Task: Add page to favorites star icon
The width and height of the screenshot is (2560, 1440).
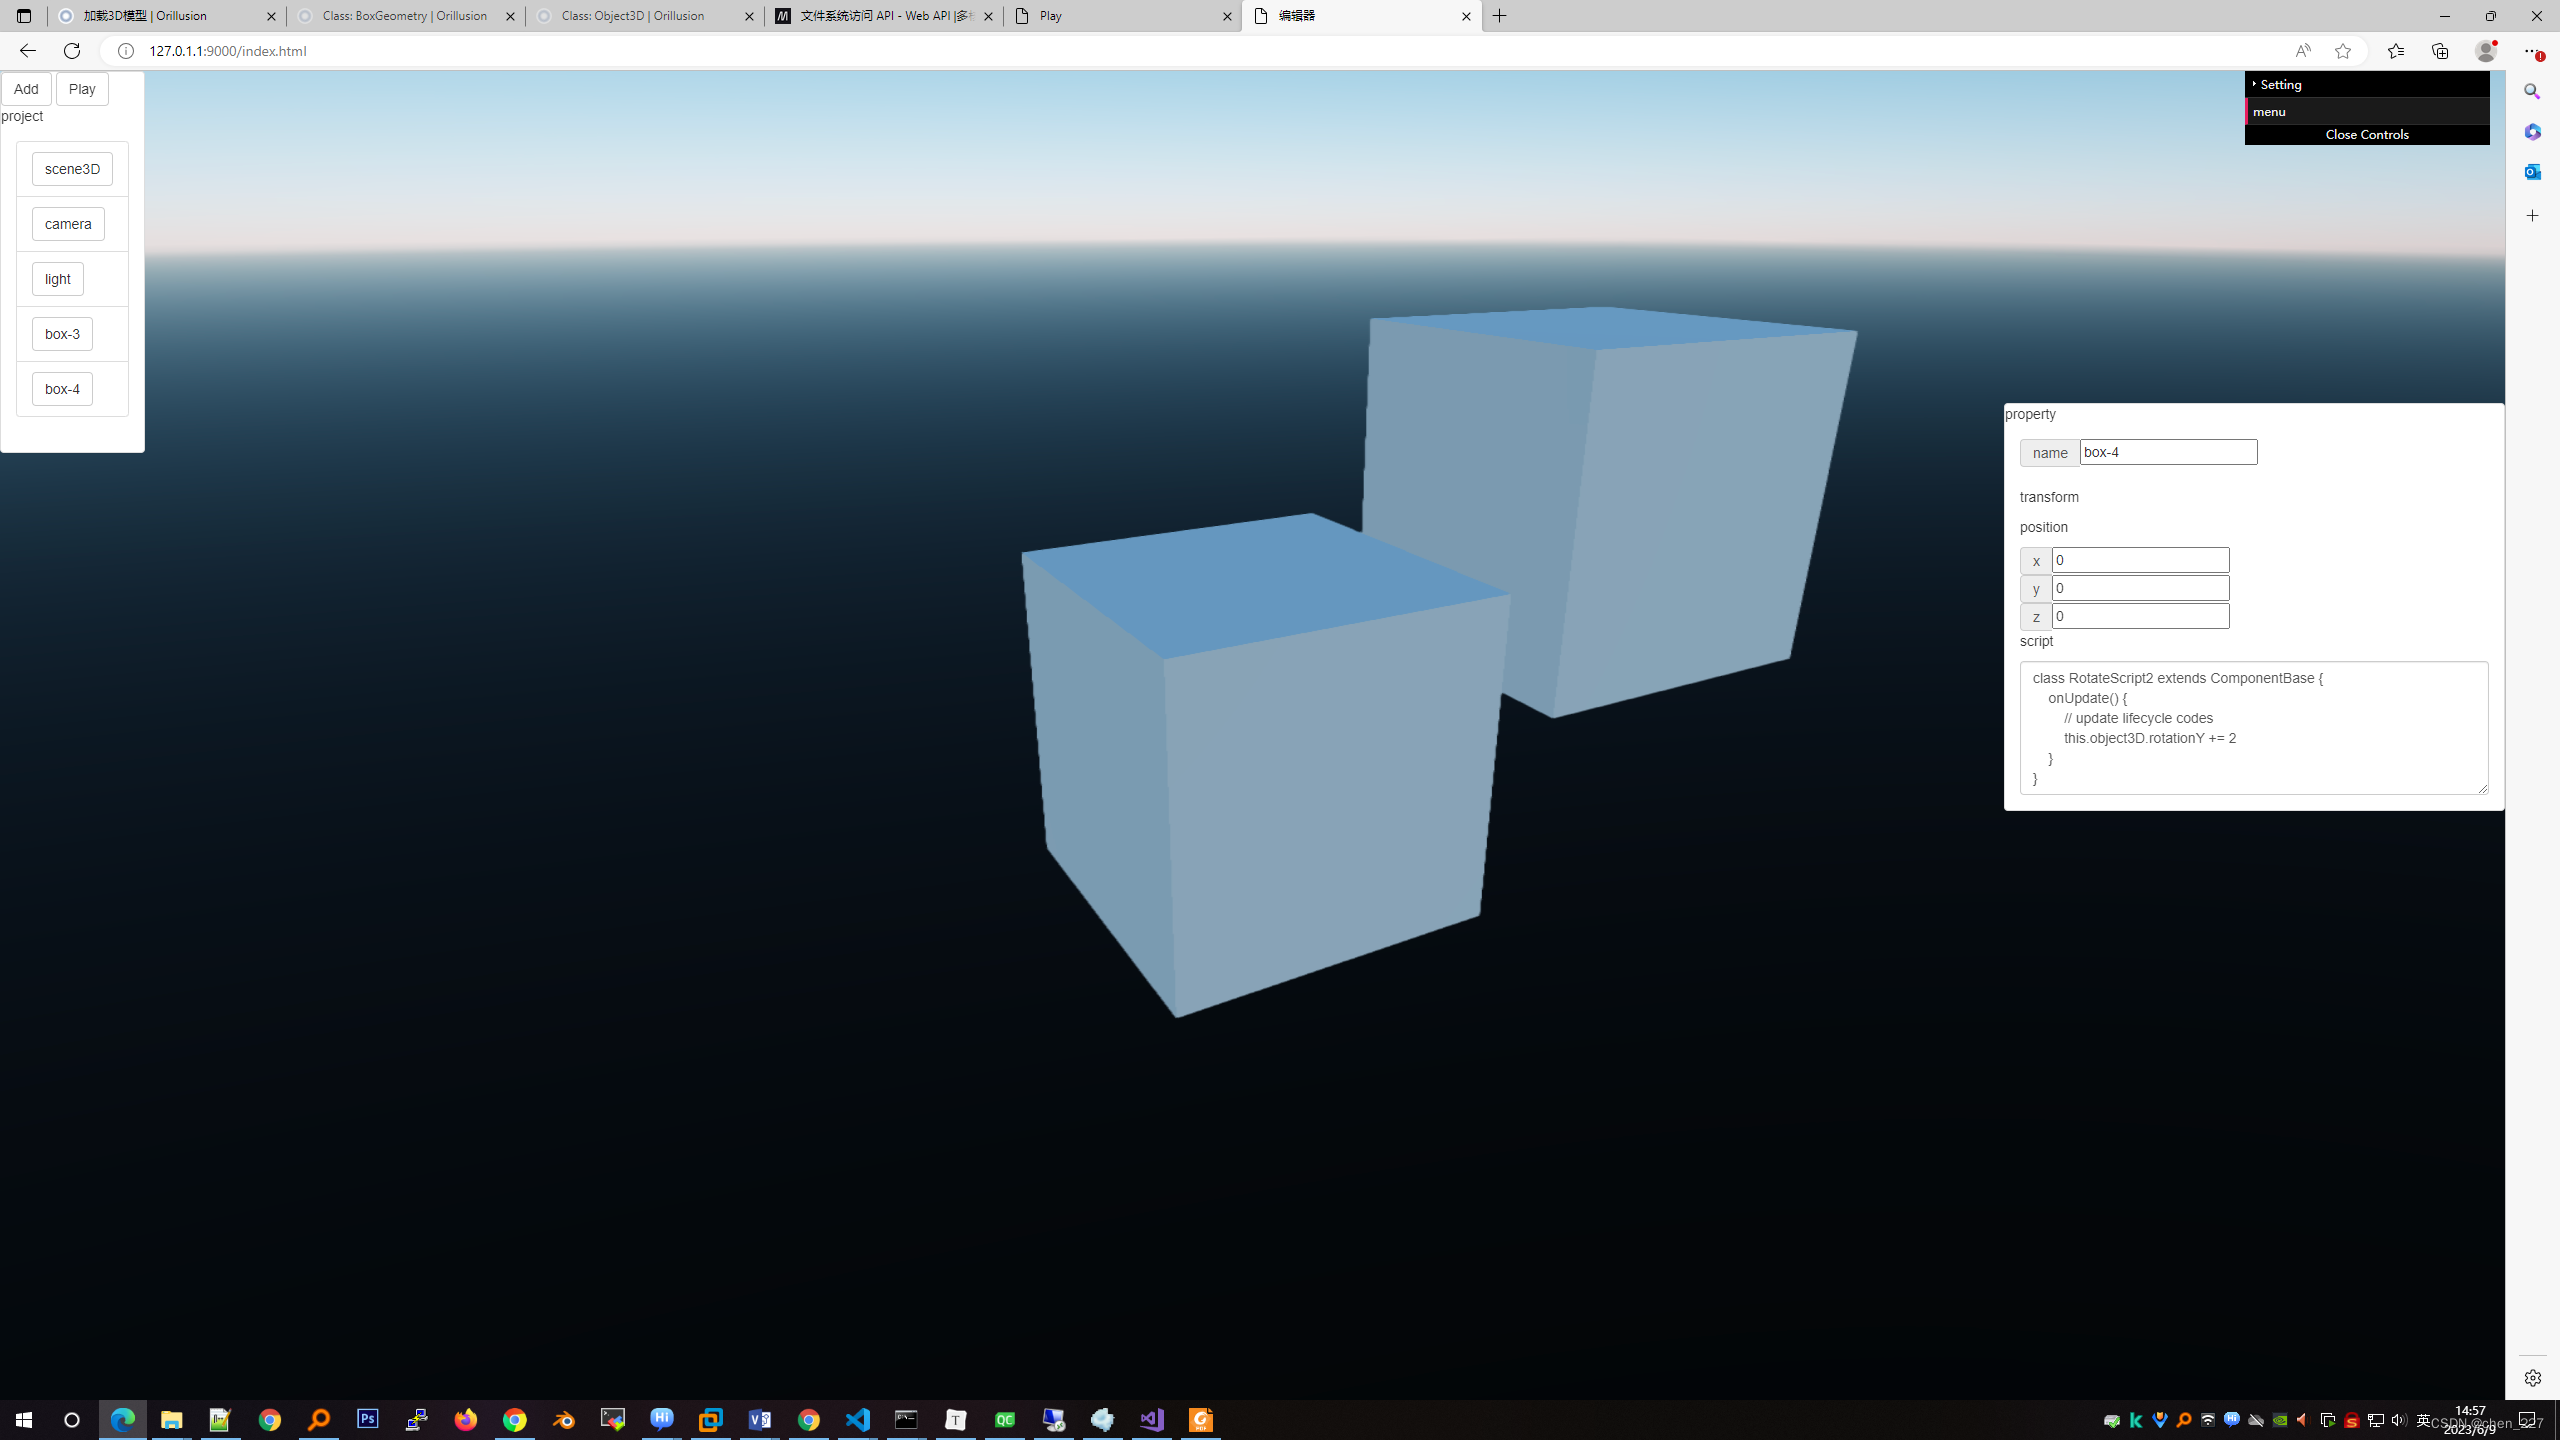Action: pyautogui.click(x=2343, y=51)
